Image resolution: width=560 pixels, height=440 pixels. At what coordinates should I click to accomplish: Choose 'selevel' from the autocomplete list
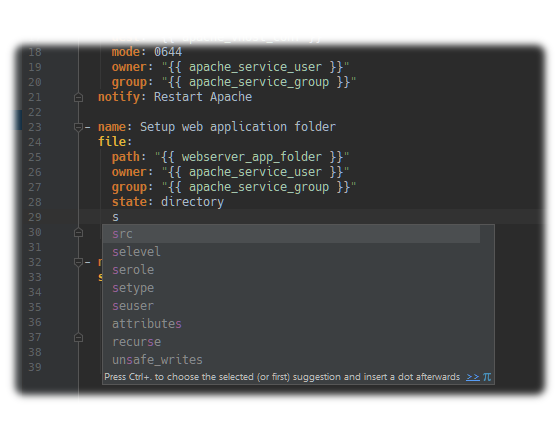(291, 252)
